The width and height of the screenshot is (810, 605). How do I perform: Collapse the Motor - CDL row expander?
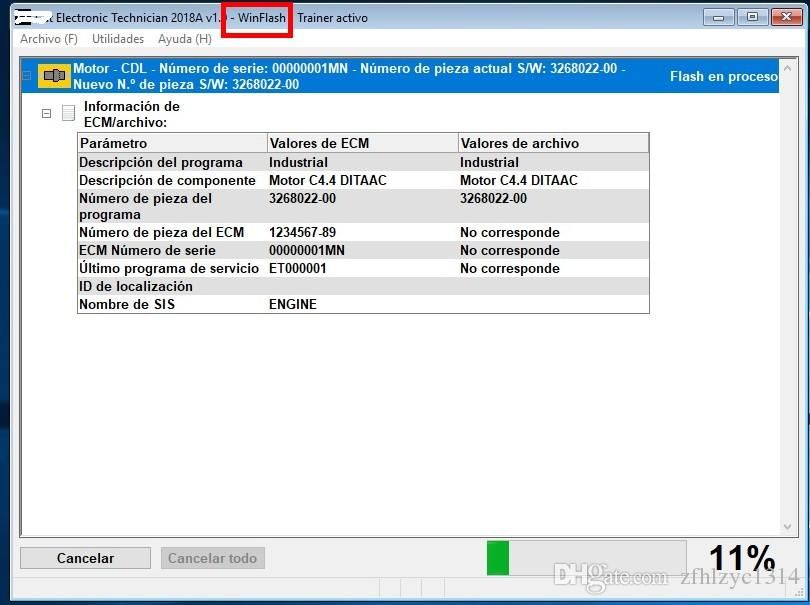tap(27, 76)
